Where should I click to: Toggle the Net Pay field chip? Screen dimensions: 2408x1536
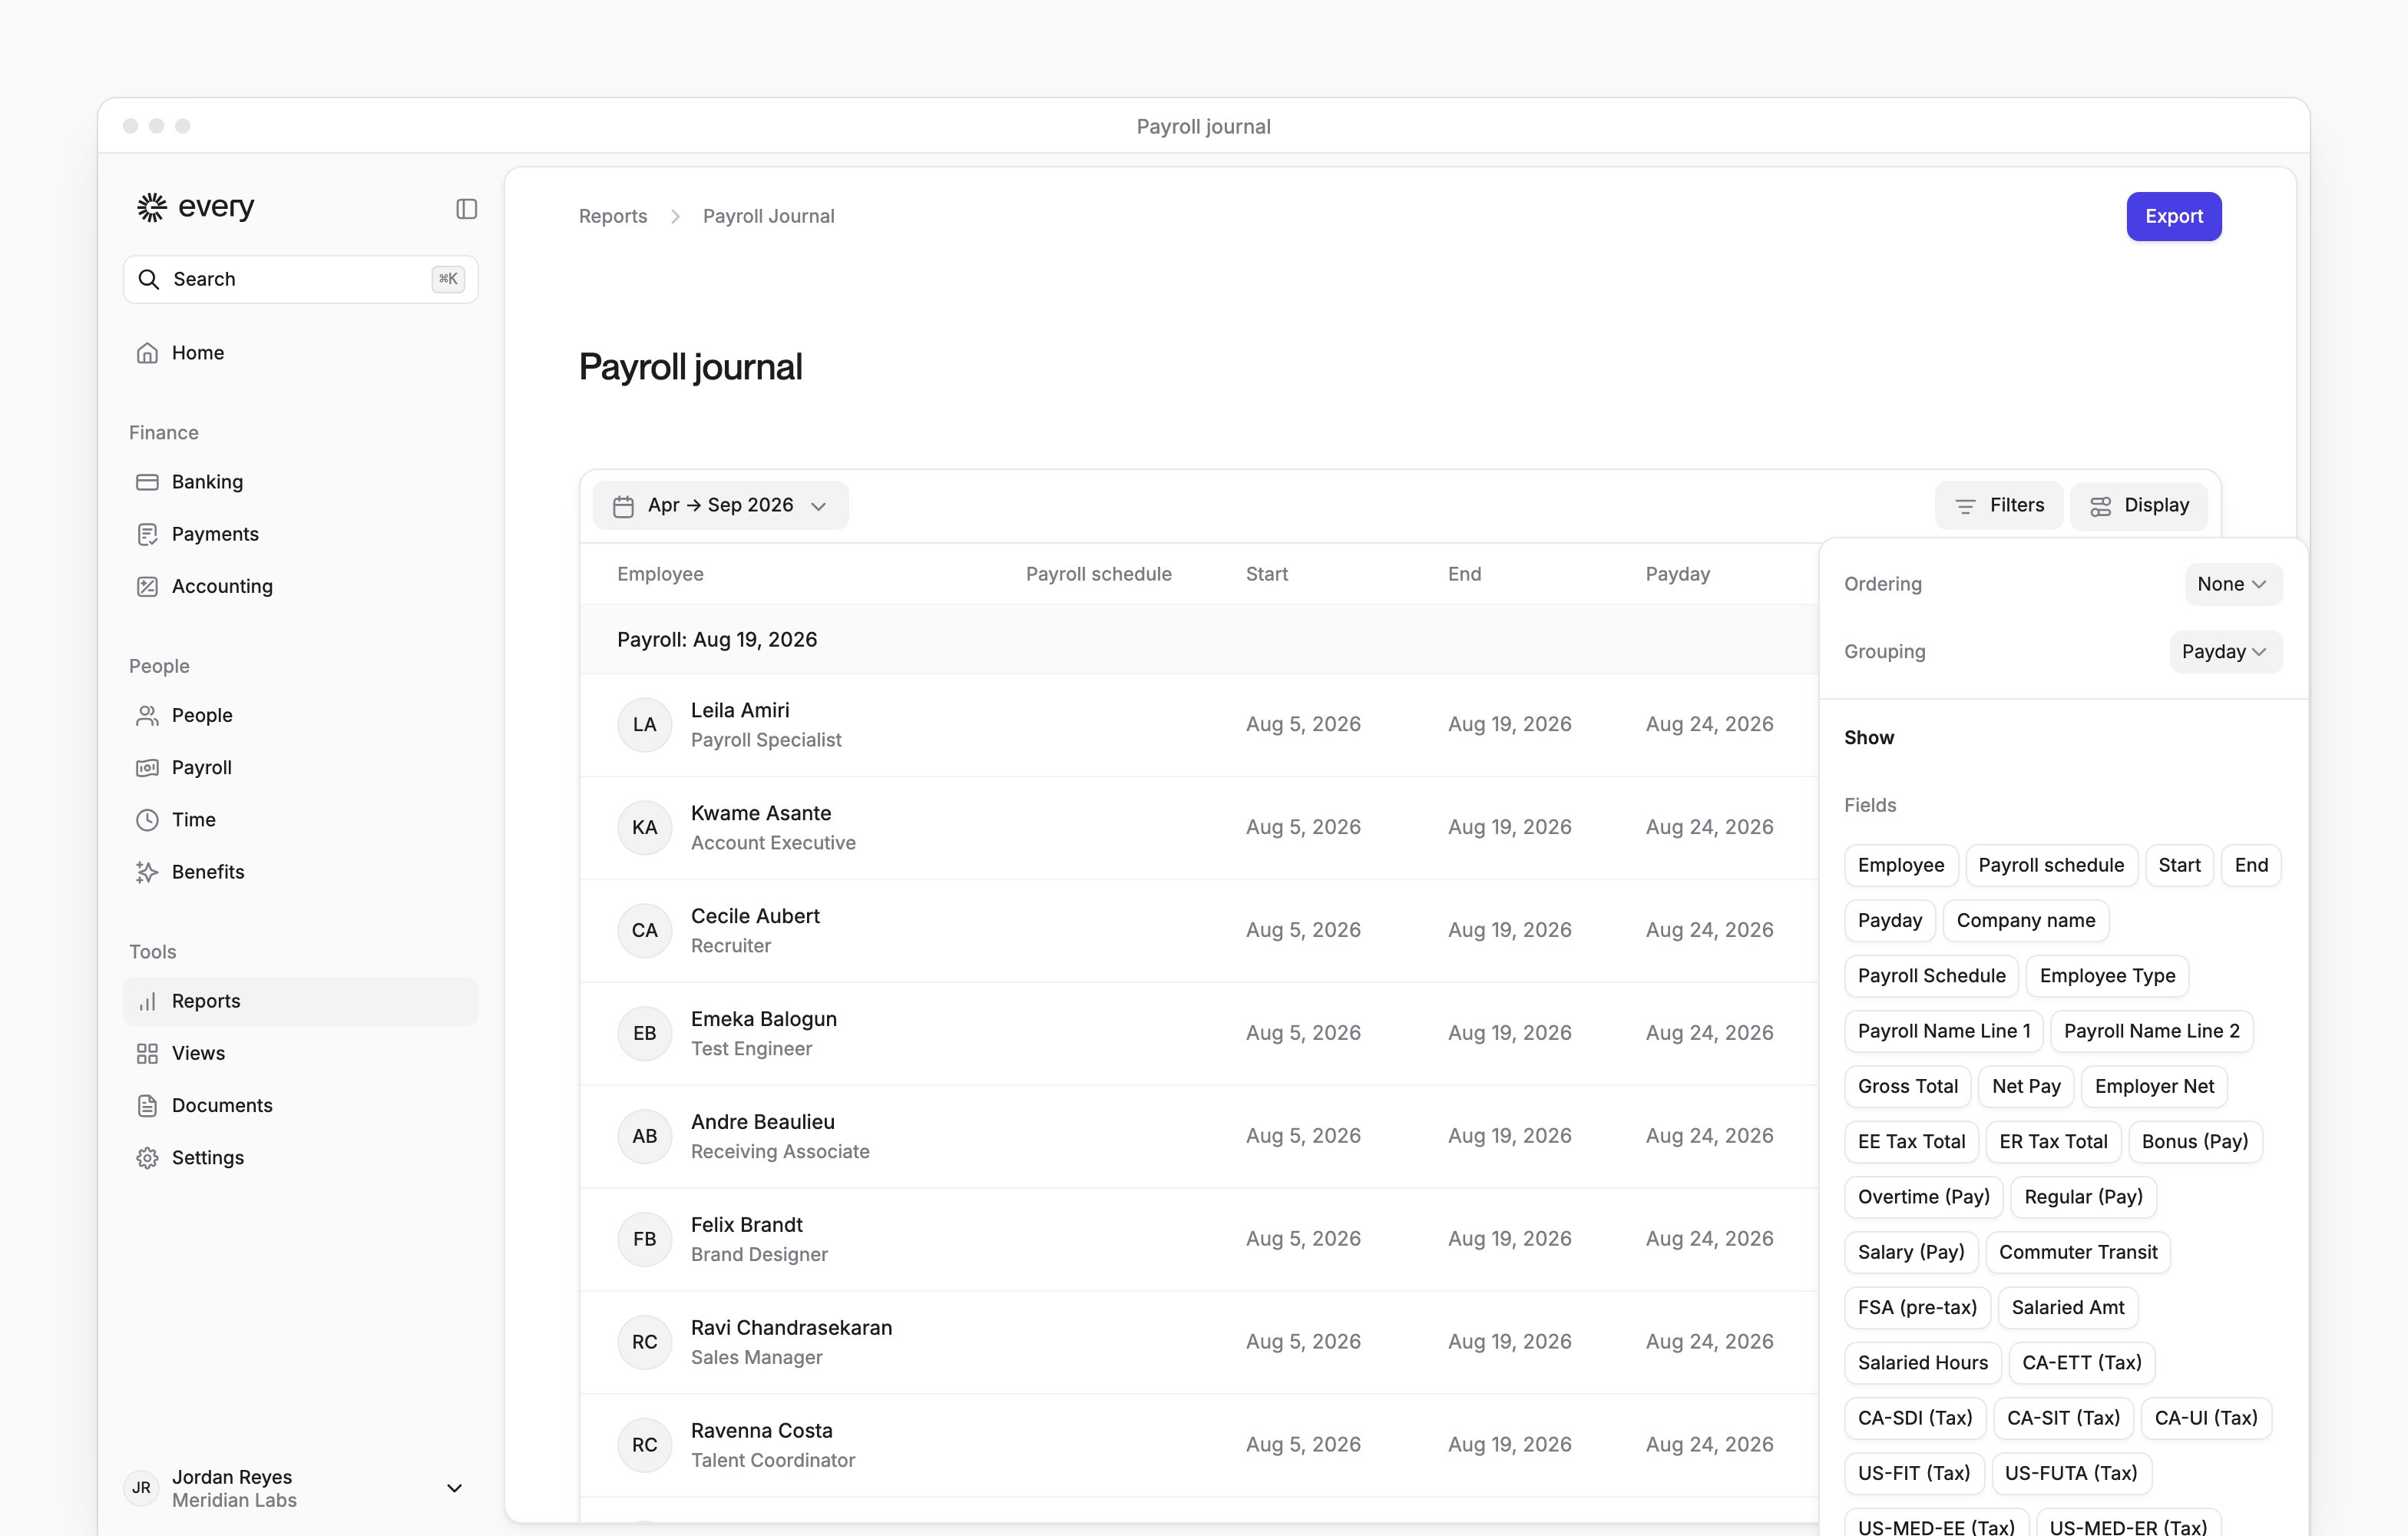pos(2026,1086)
